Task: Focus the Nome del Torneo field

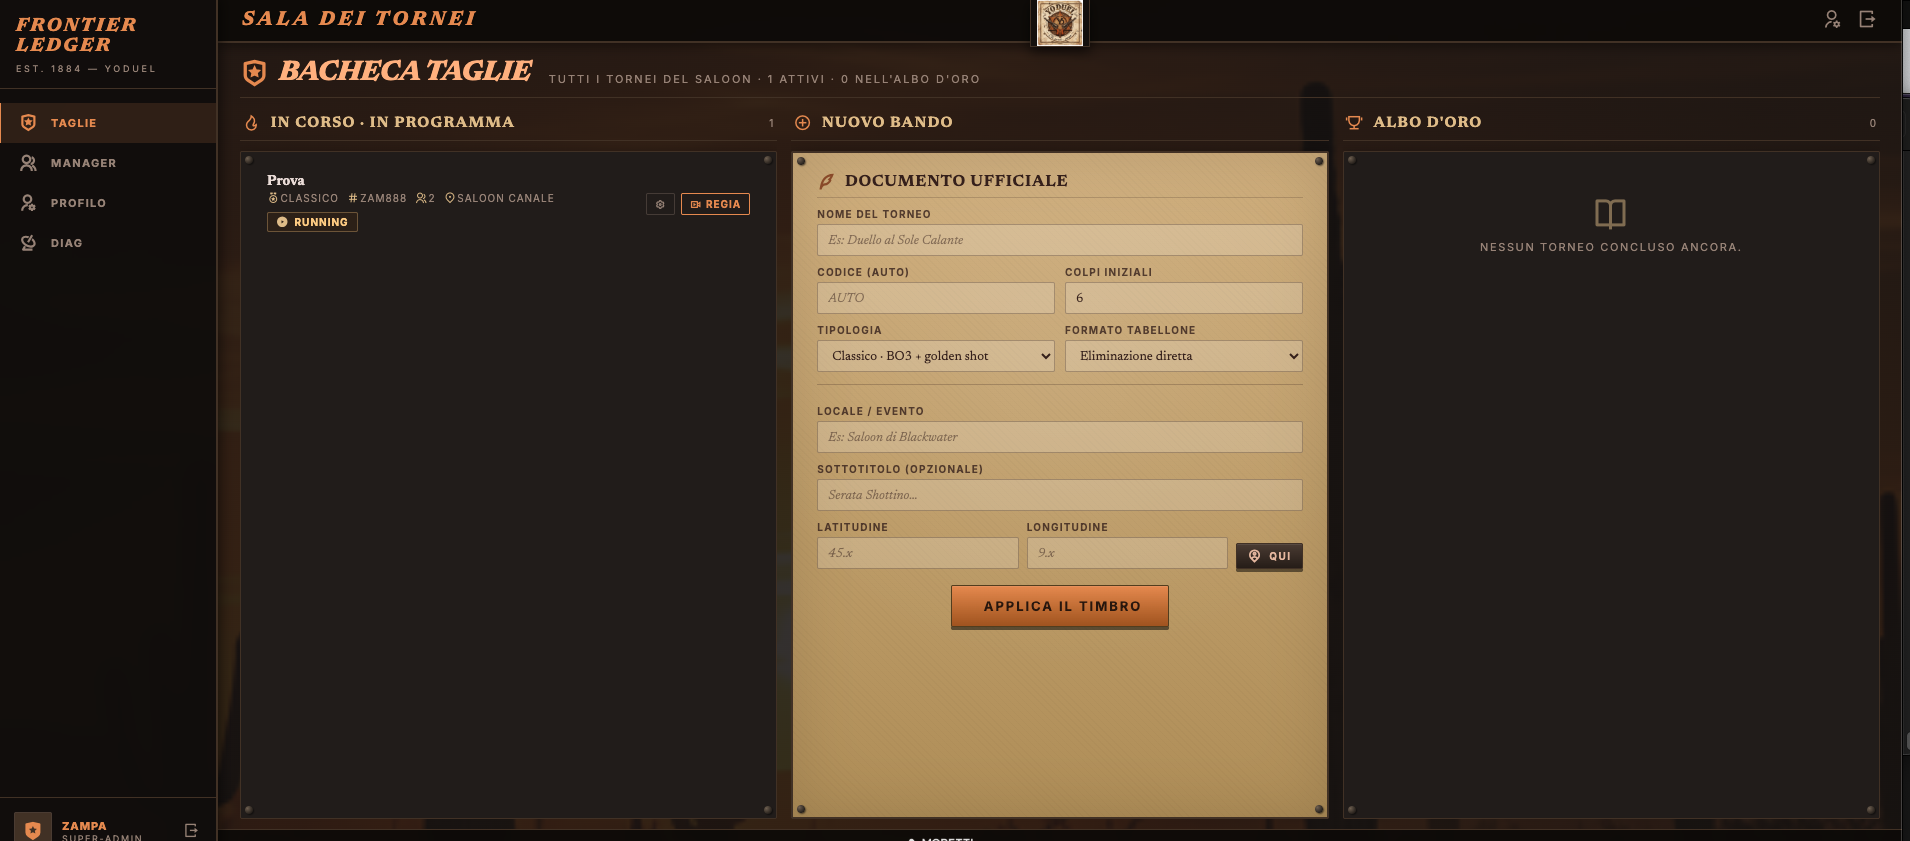Action: click(x=1059, y=240)
